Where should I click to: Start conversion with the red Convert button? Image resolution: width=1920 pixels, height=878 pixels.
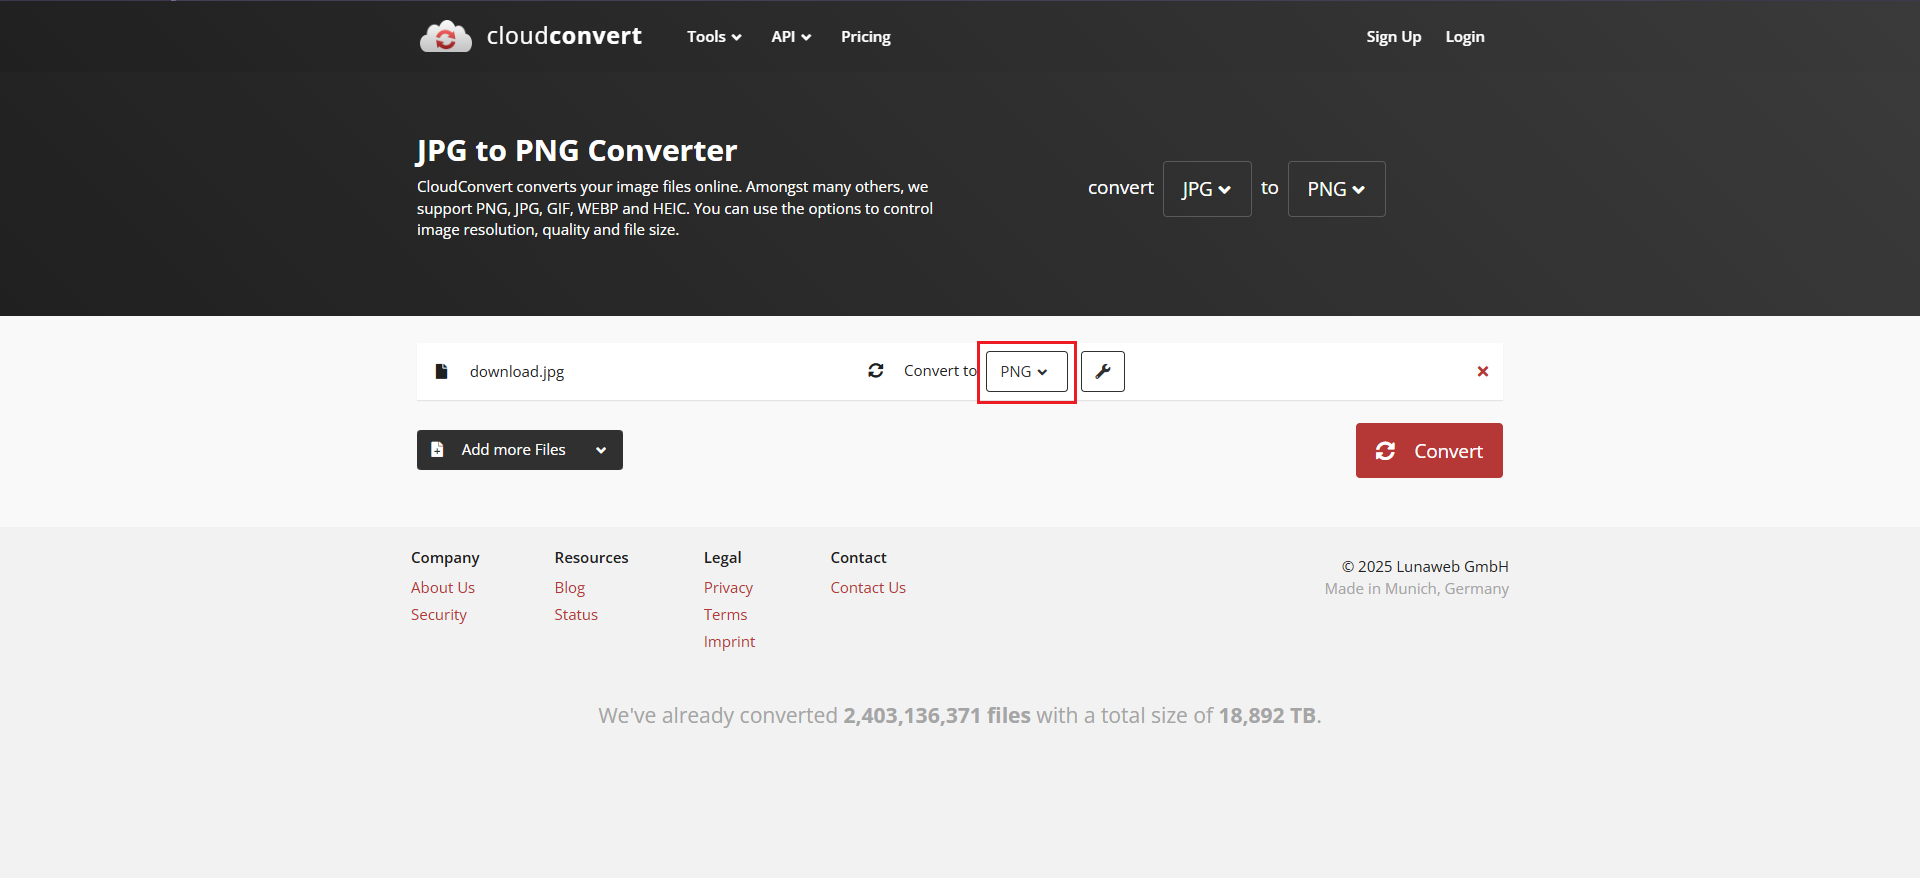[x=1429, y=451]
